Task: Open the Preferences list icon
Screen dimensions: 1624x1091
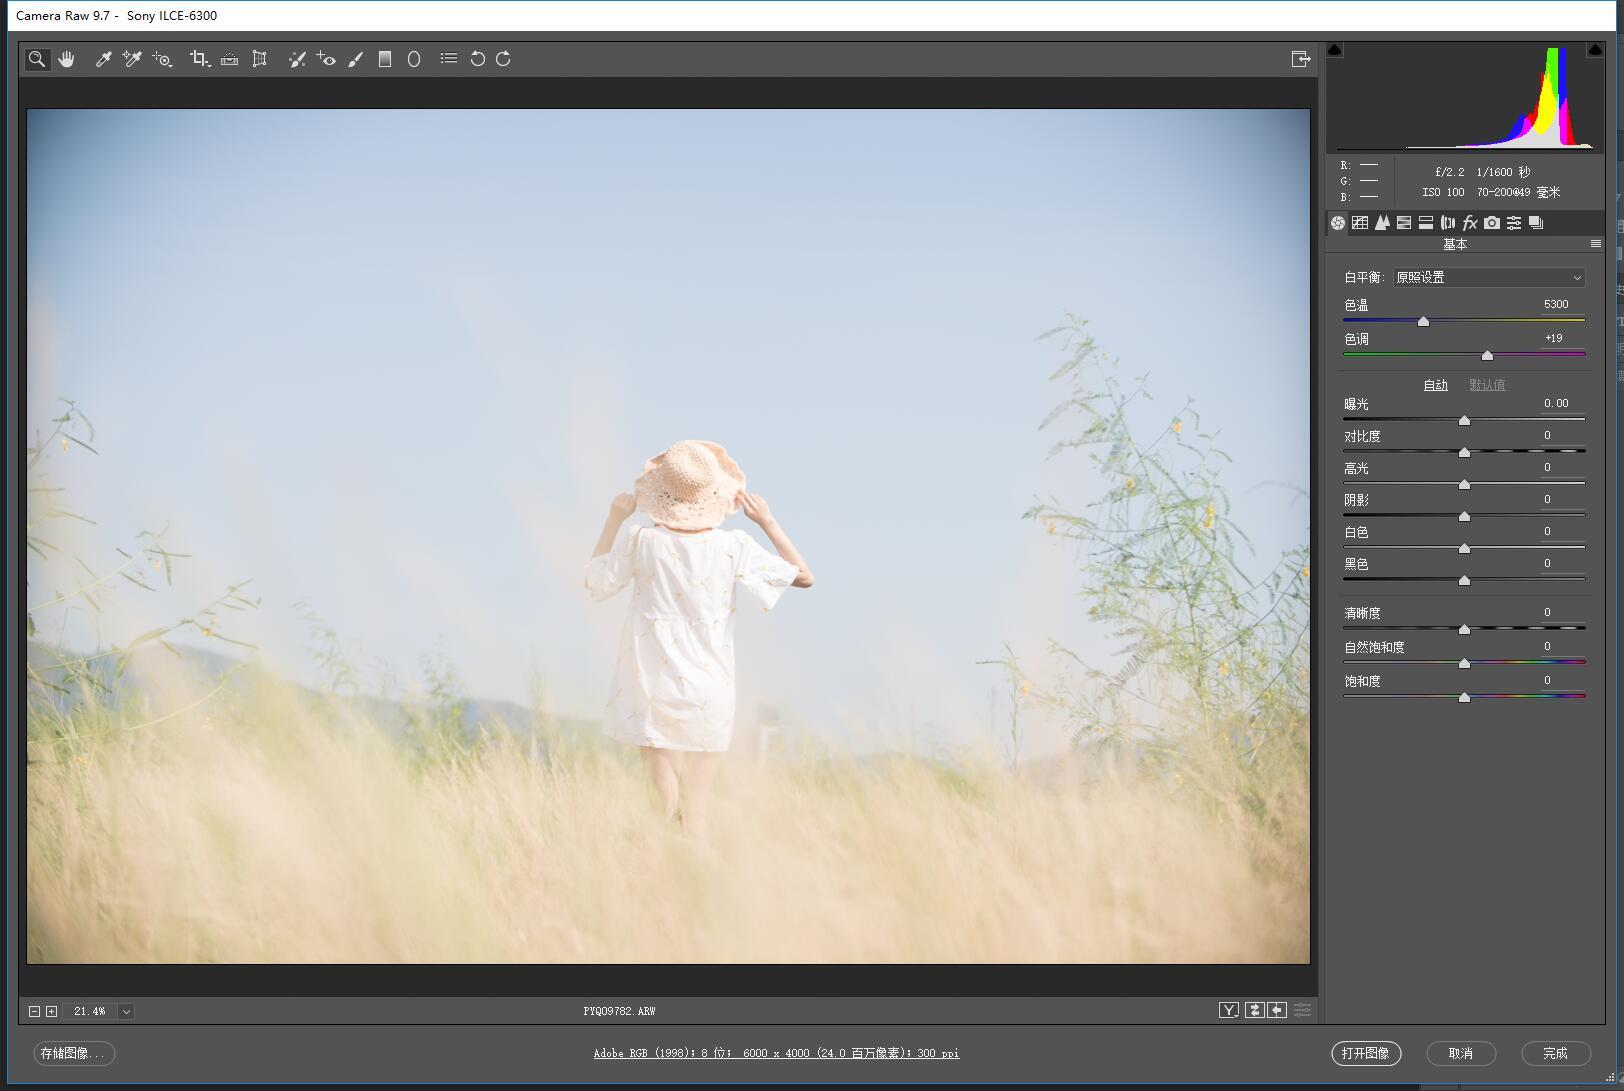Action: 449,59
